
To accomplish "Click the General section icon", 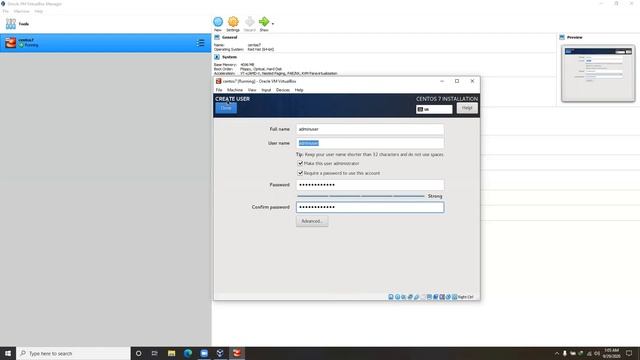I will coord(217,37).
